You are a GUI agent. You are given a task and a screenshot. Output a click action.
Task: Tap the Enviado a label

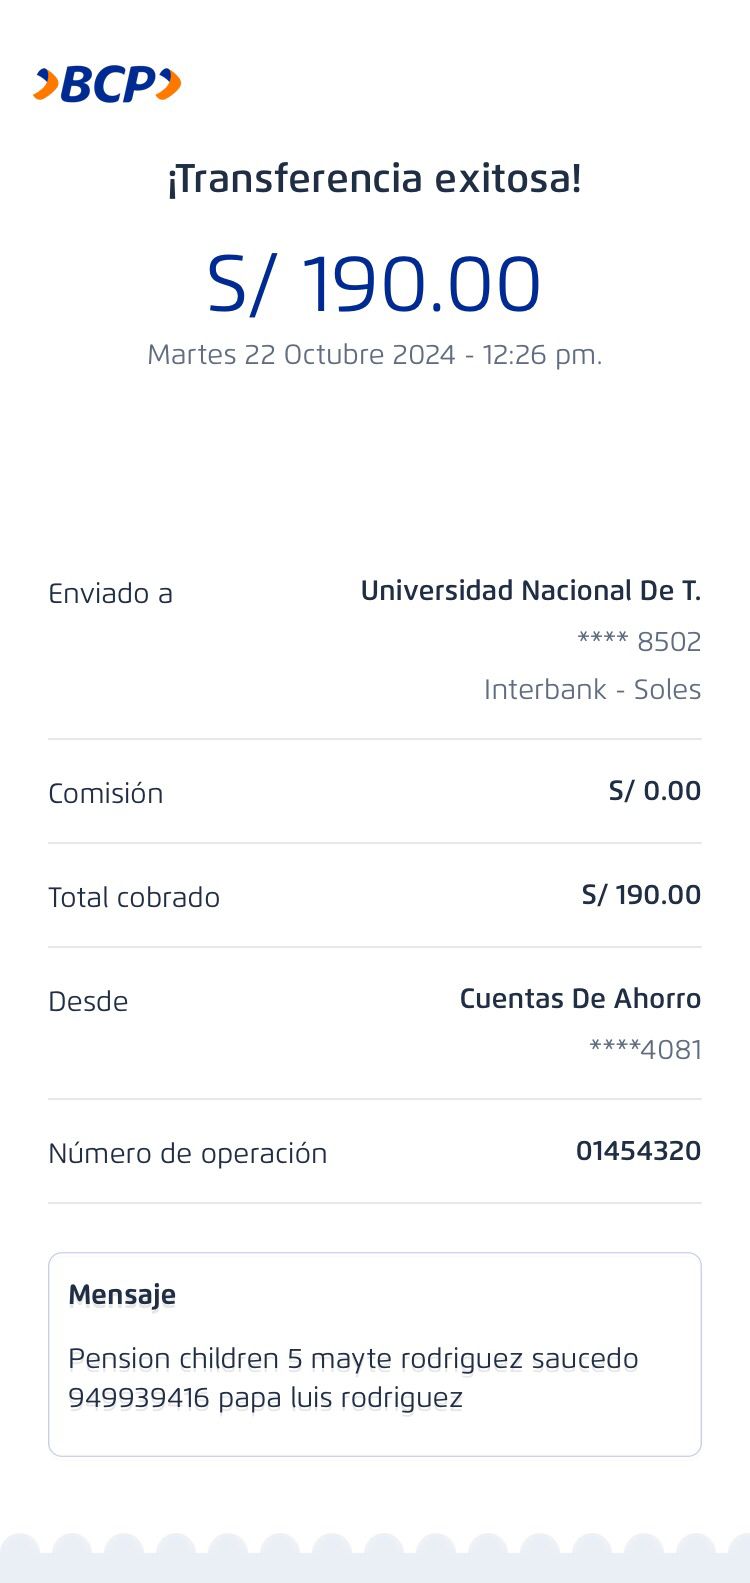coord(110,594)
